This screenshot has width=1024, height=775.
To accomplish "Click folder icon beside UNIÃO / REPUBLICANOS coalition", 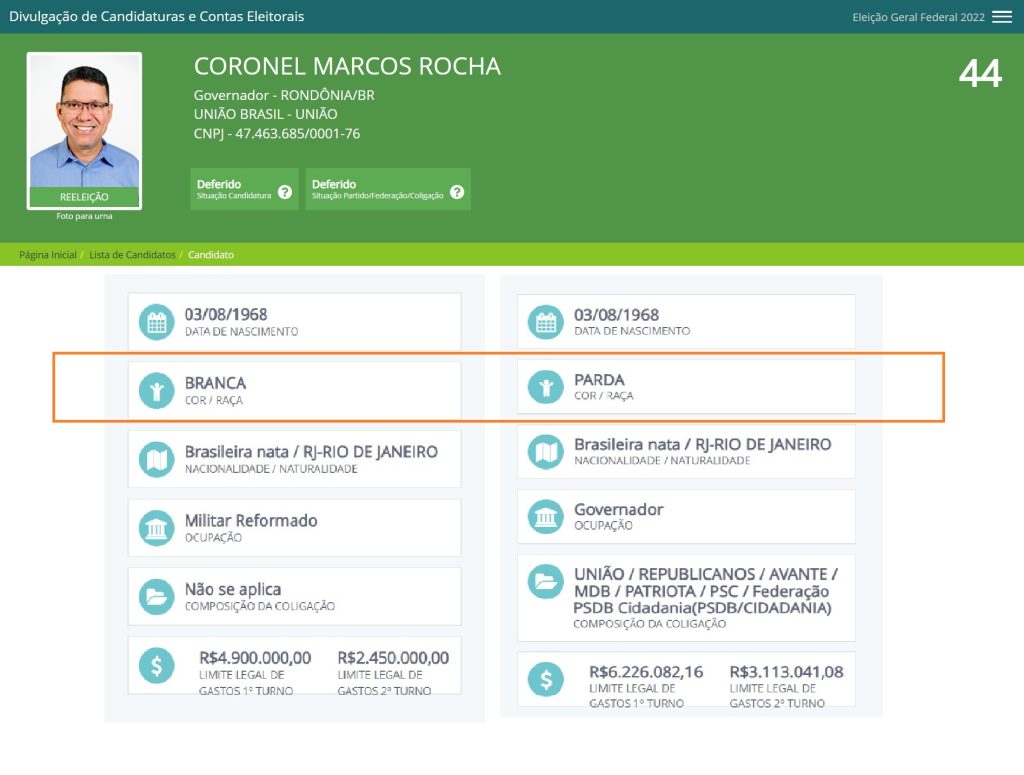I will (545, 581).
